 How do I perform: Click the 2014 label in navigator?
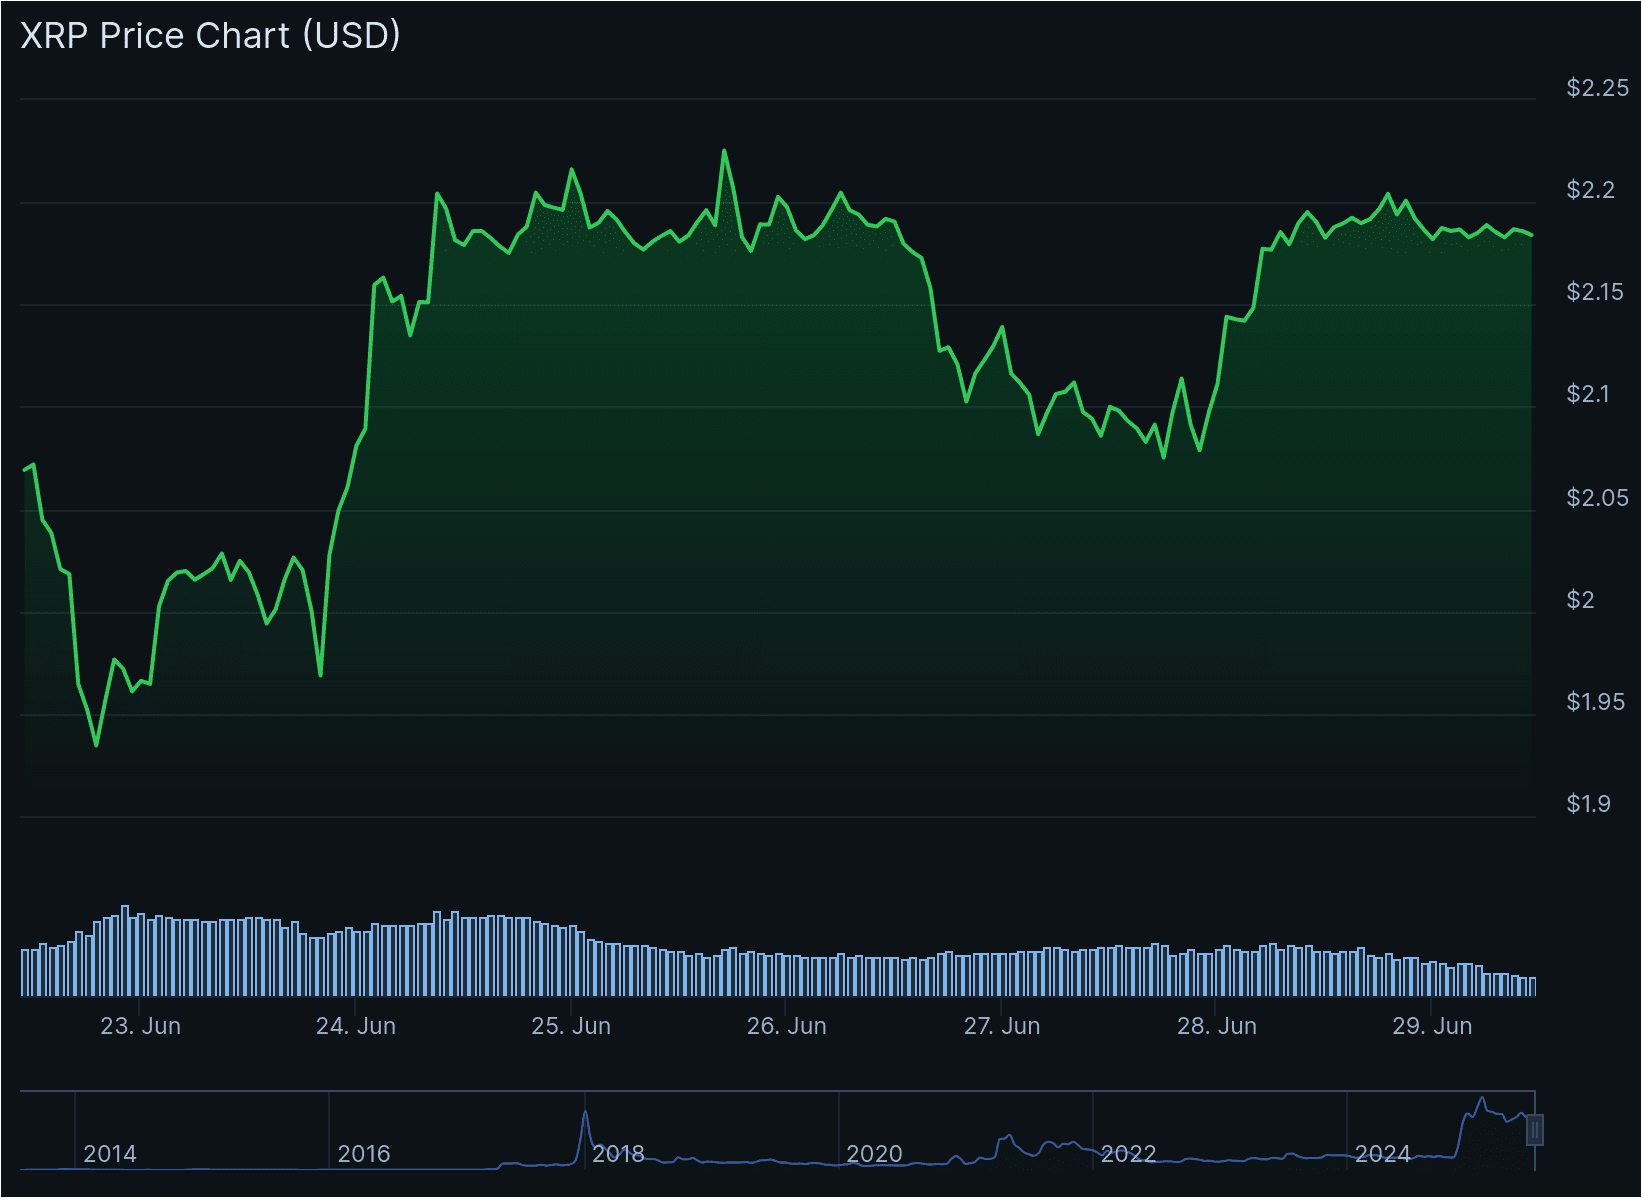pyautogui.click(x=110, y=1154)
